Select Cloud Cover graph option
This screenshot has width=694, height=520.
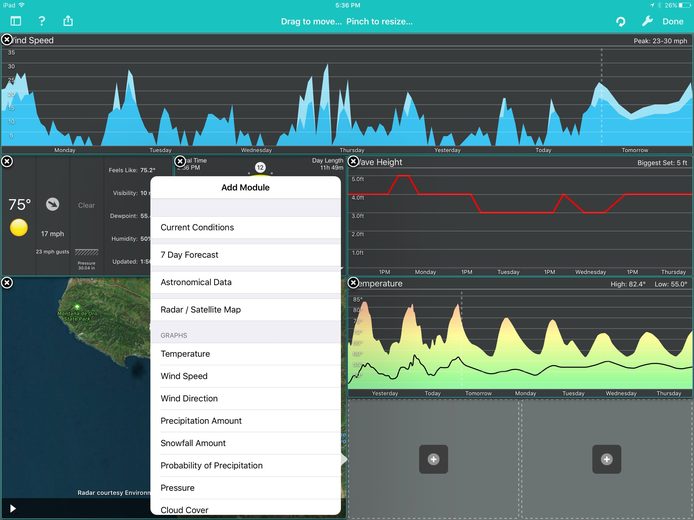[x=246, y=509]
